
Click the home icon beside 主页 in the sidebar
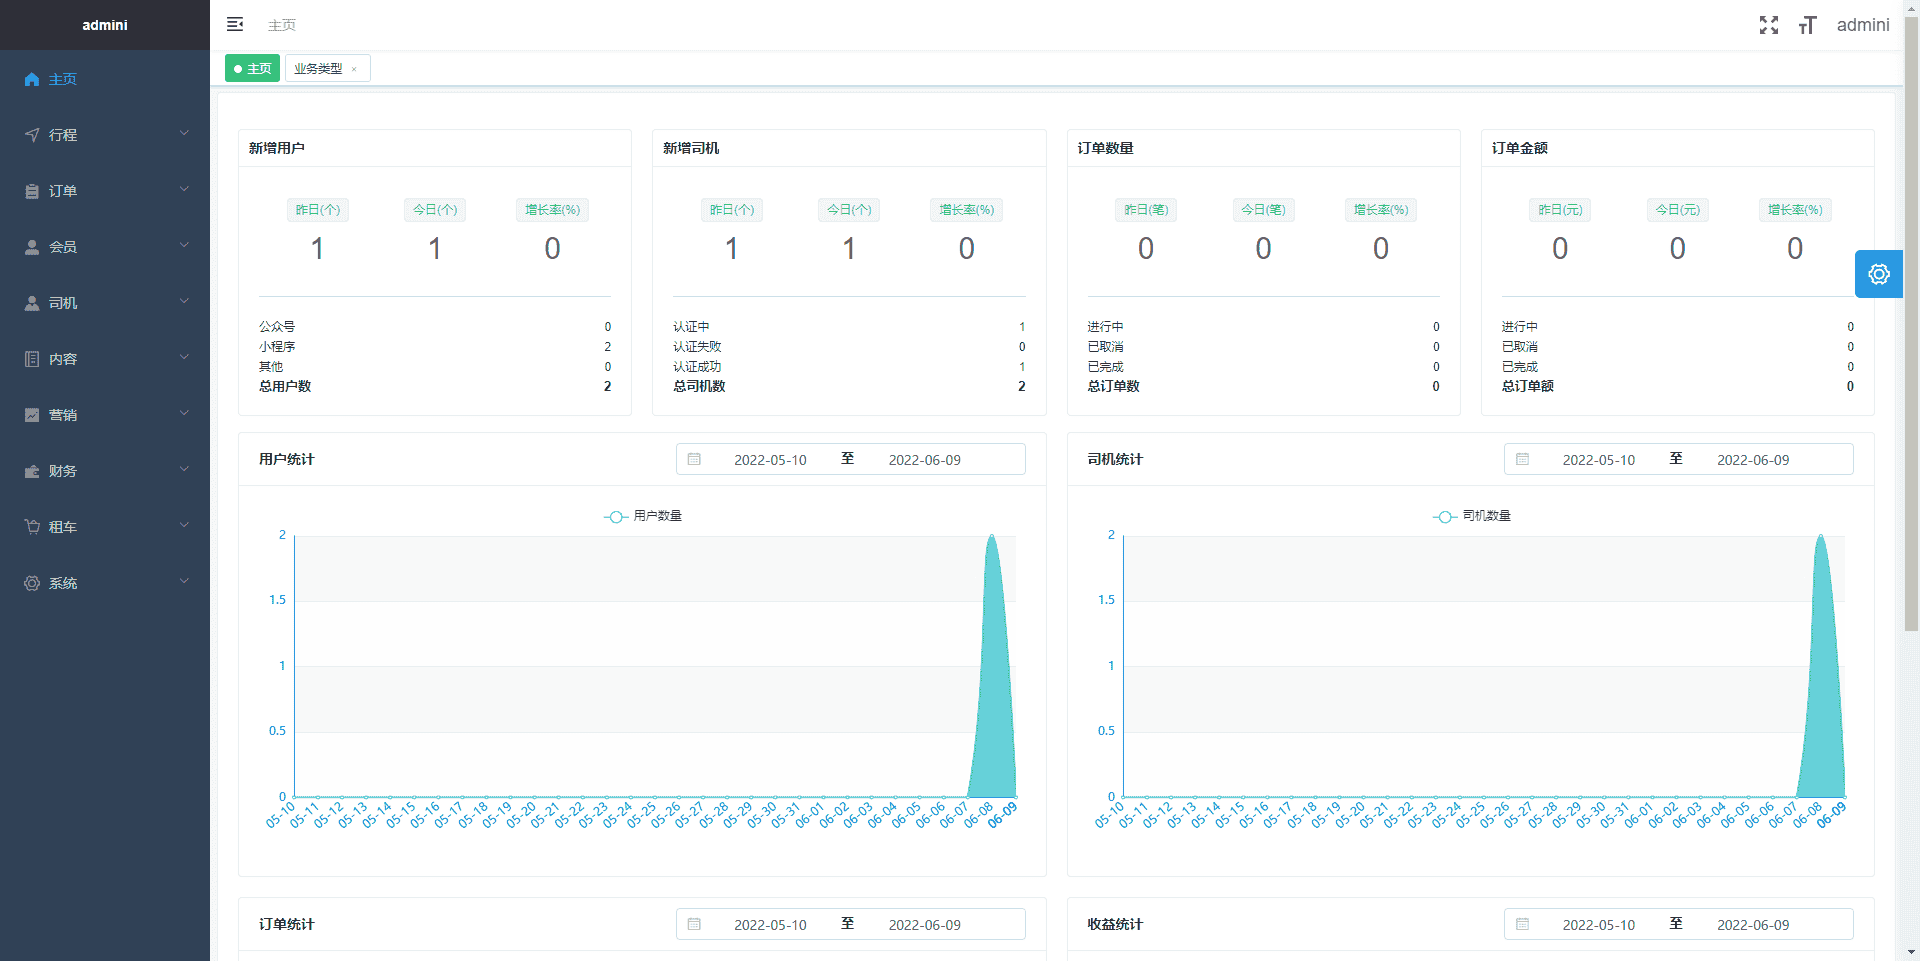point(32,79)
